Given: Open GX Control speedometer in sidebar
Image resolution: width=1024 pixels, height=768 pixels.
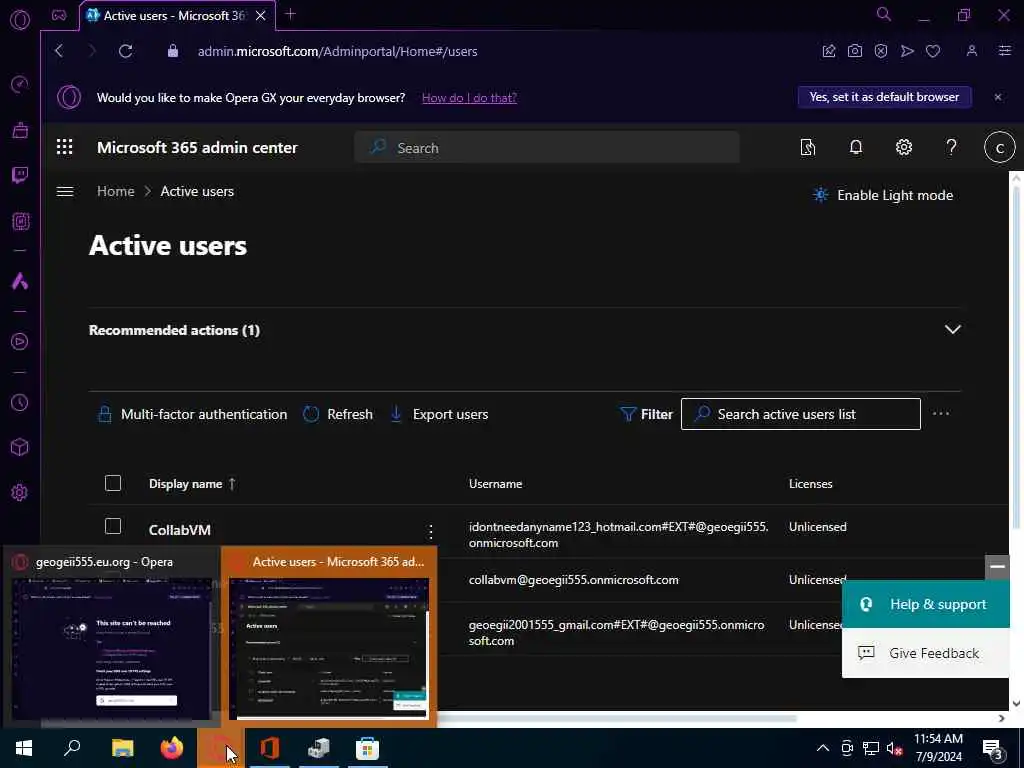Looking at the screenshot, I should [20, 84].
